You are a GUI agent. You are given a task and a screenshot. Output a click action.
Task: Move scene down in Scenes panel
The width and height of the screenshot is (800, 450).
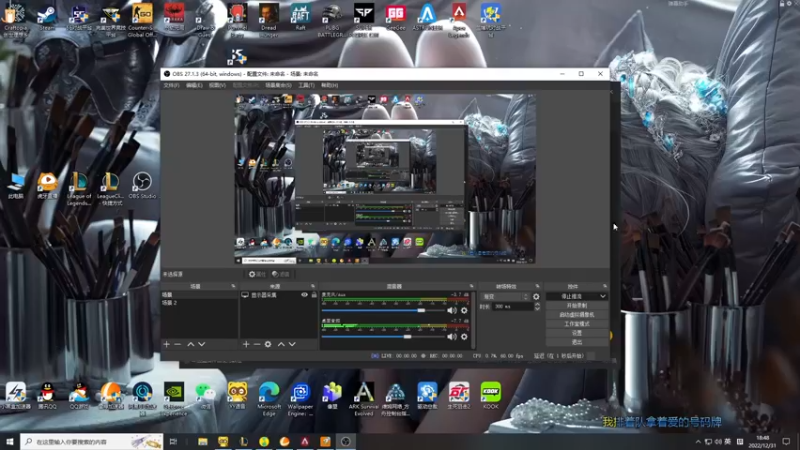pyautogui.click(x=202, y=344)
